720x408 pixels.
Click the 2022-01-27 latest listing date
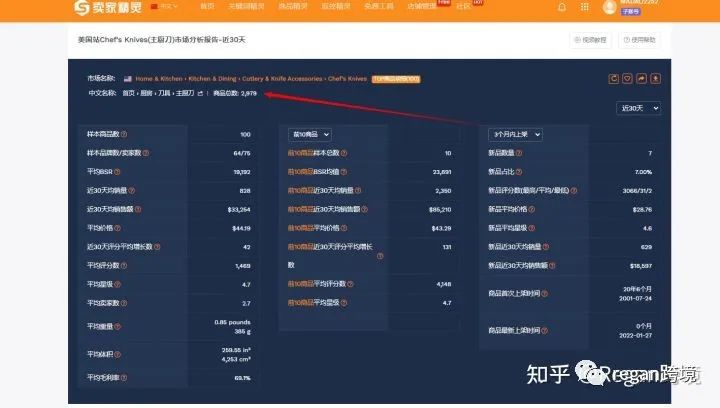[x=635, y=336]
